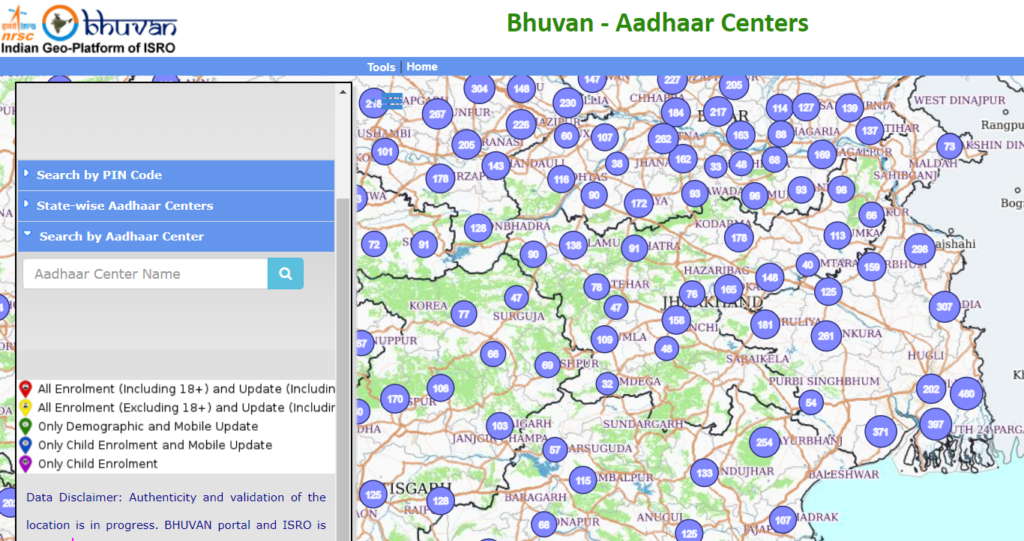The image size is (1024, 541).
Task: Open the 143 cluster marker
Action: point(496,166)
